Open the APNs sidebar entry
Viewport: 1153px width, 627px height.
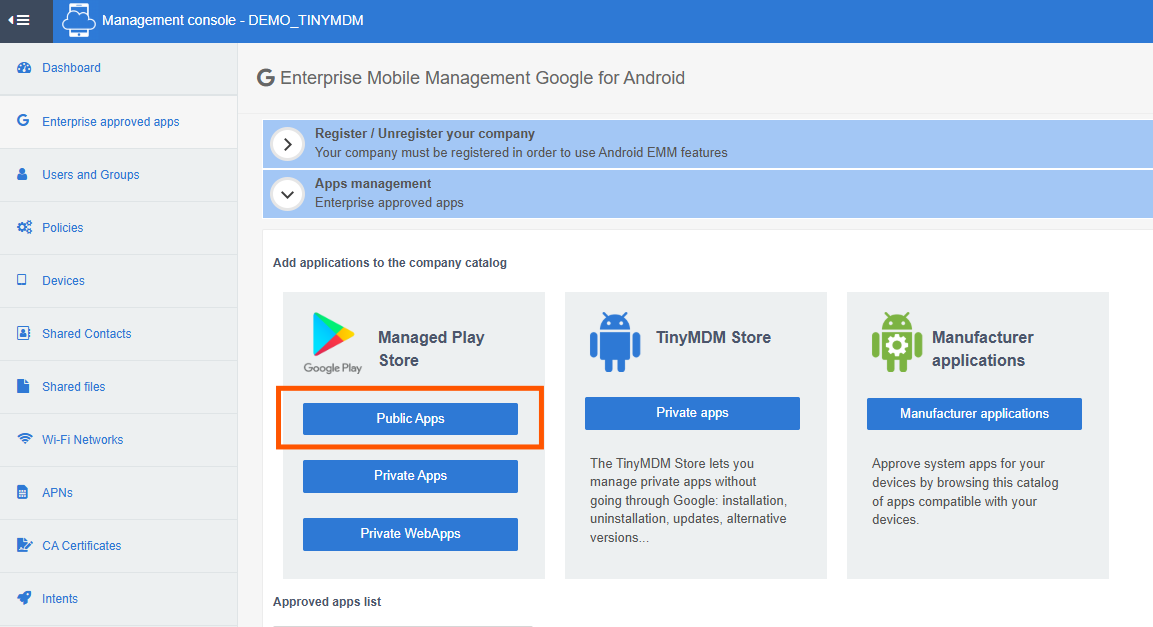coord(57,493)
